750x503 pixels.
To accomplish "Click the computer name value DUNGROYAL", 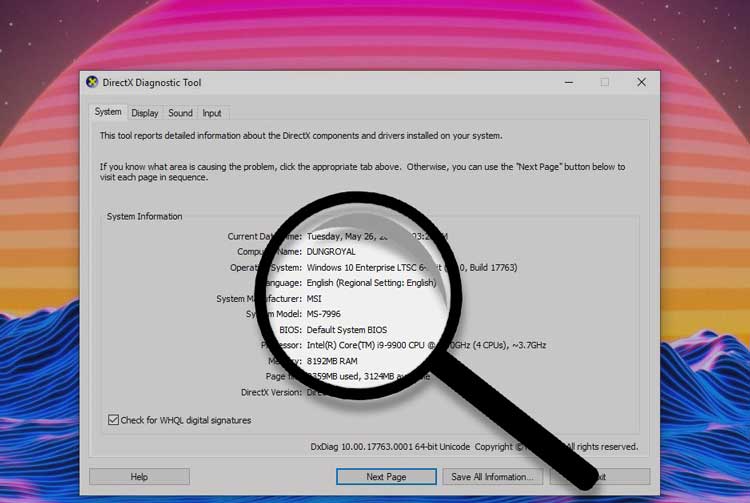I will tap(331, 252).
